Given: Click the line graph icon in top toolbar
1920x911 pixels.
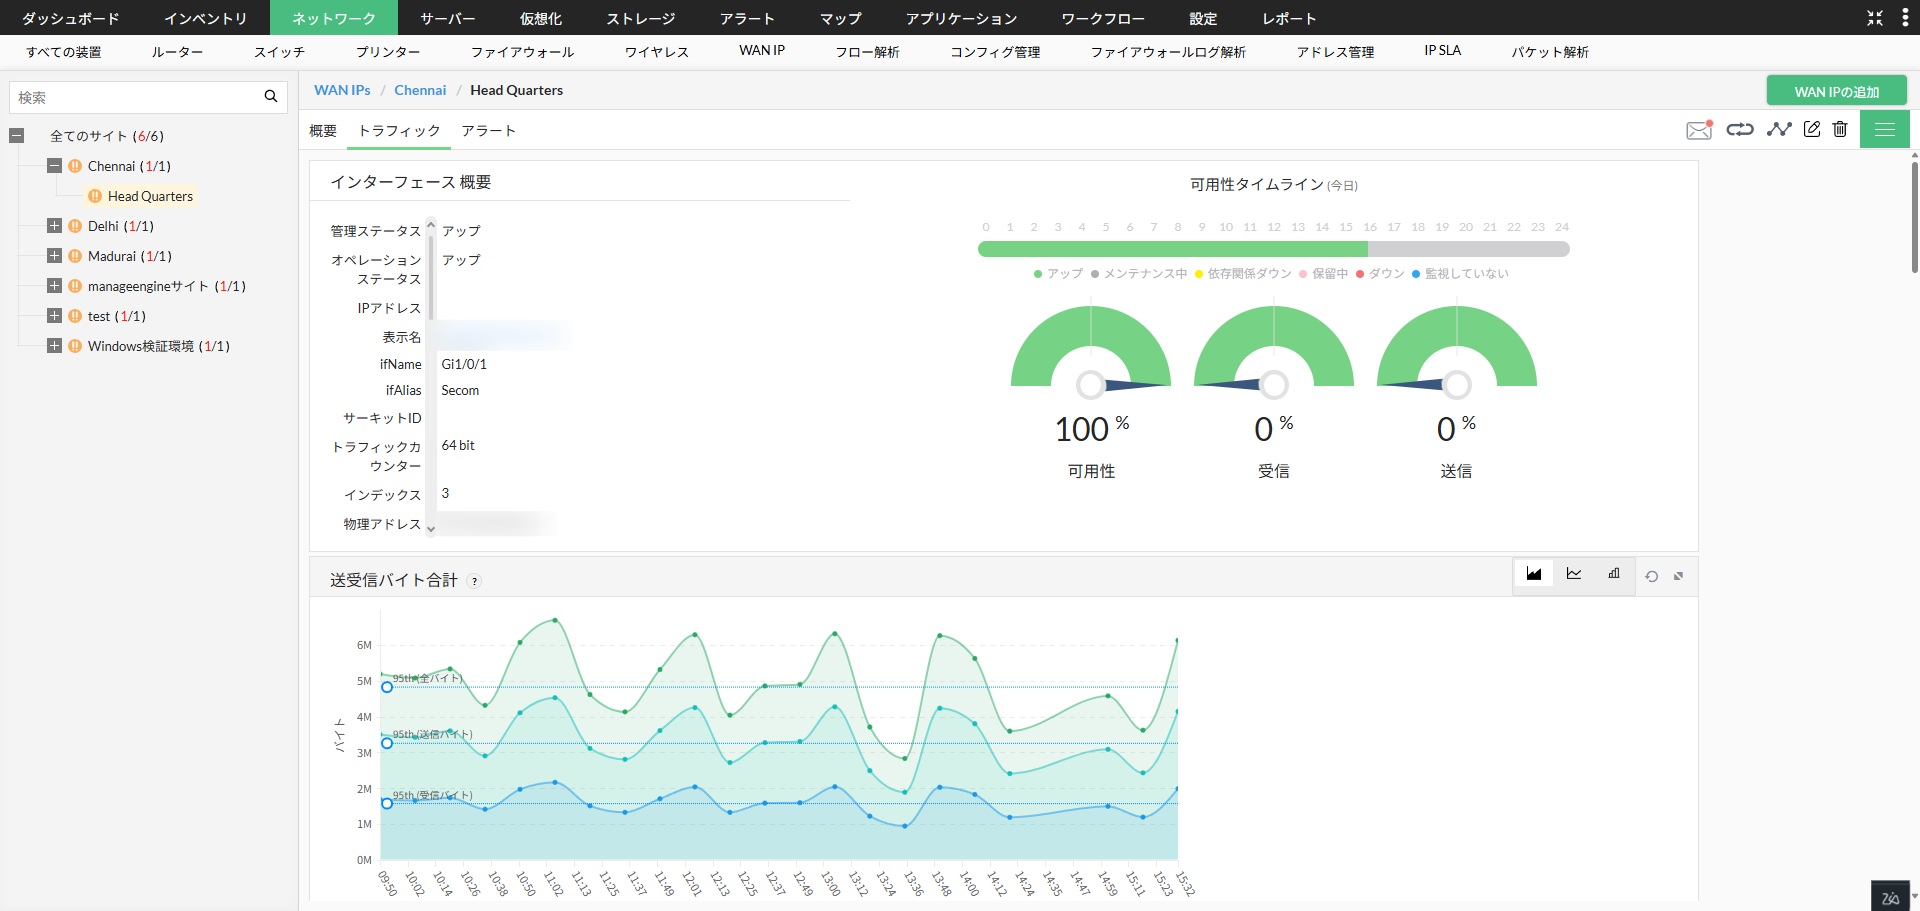Looking at the screenshot, I should click(1778, 129).
